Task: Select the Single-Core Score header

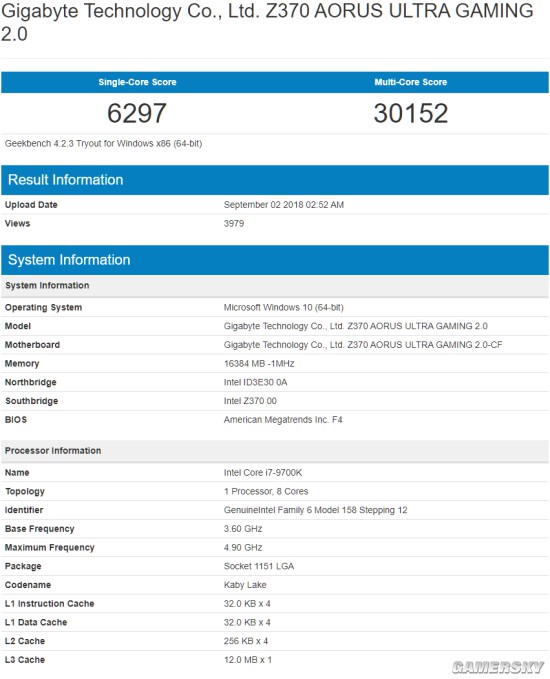Action: (137, 82)
